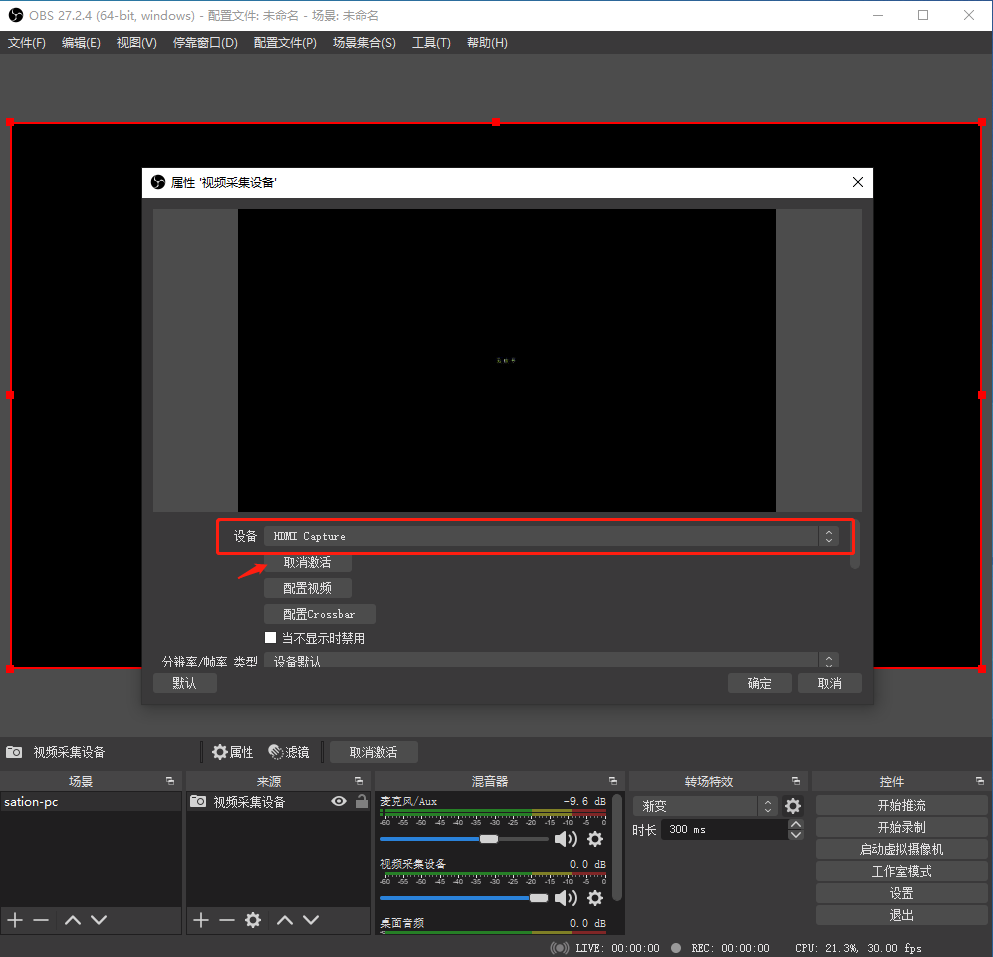This screenshot has height=957, width=993.
Task: Click 确定 in the properties dialog
Action: (x=760, y=683)
